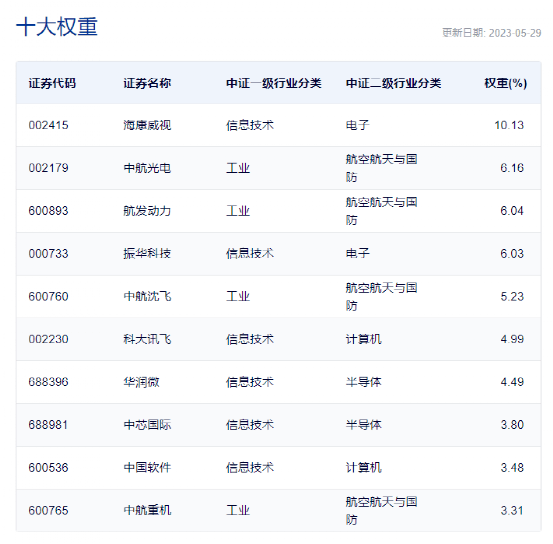The height and width of the screenshot is (544, 553).
Task: Select stock name 中国软件
Action: point(147,468)
